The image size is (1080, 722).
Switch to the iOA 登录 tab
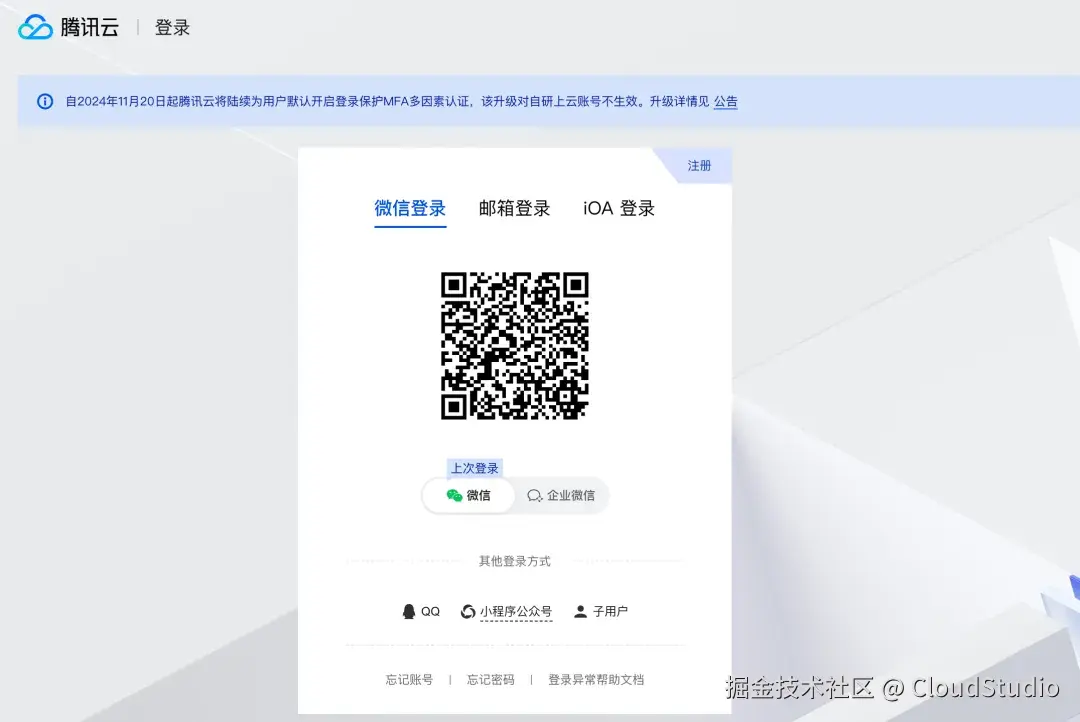coord(617,208)
